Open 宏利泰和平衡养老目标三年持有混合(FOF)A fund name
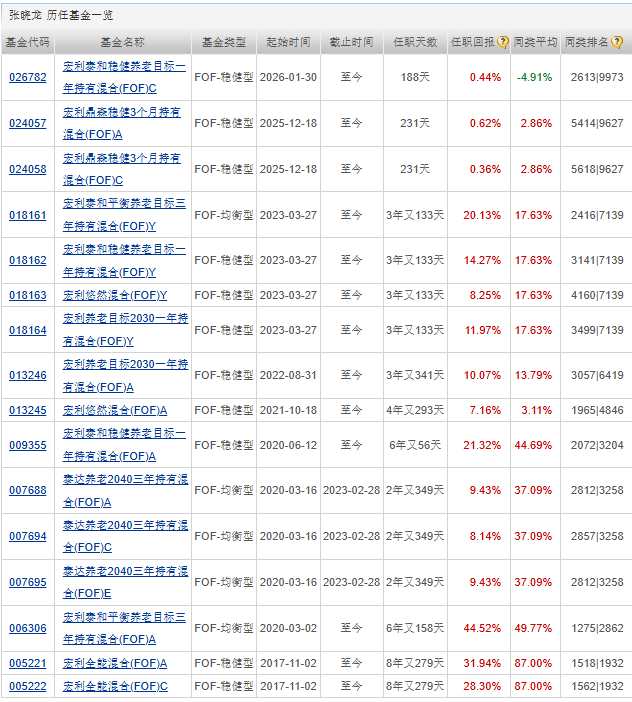Screen dimensions: 632x702 click(x=124, y=628)
